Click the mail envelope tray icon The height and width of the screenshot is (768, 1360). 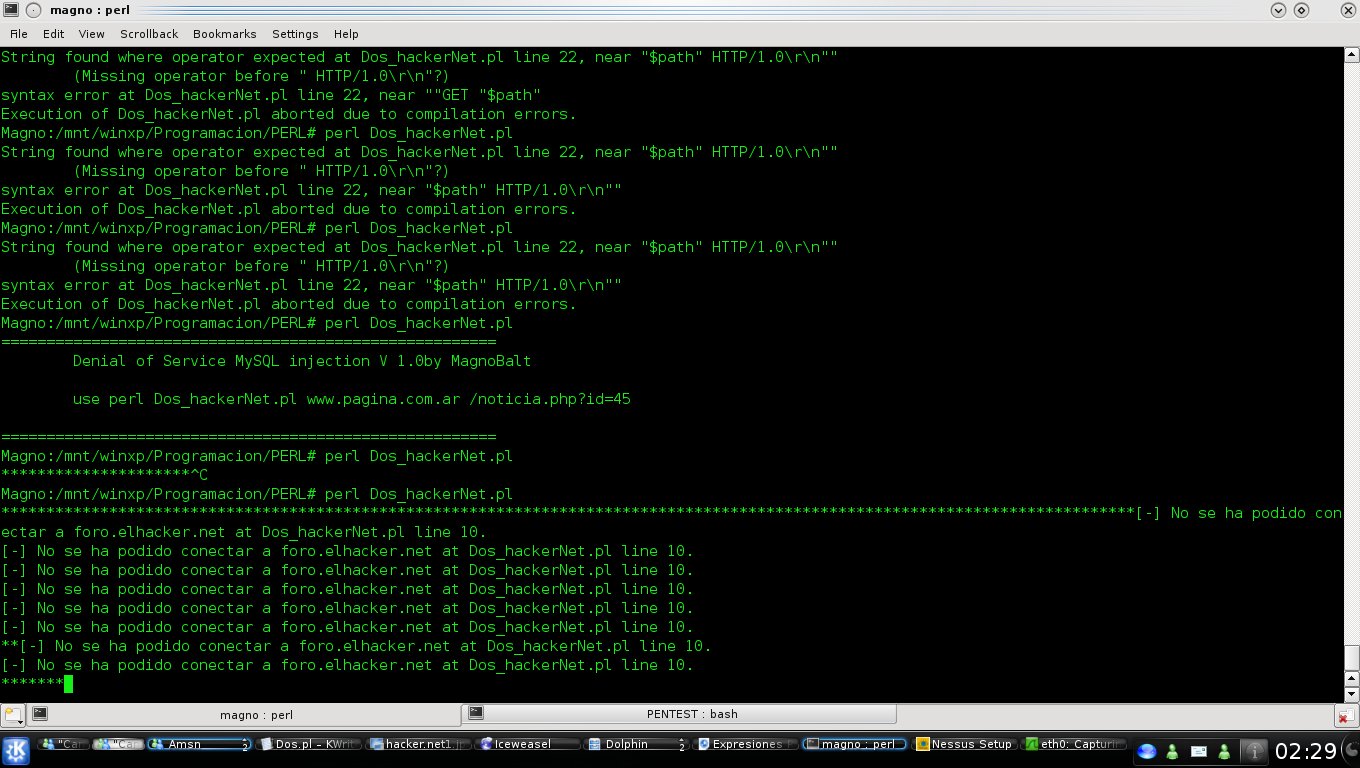[1198, 751]
